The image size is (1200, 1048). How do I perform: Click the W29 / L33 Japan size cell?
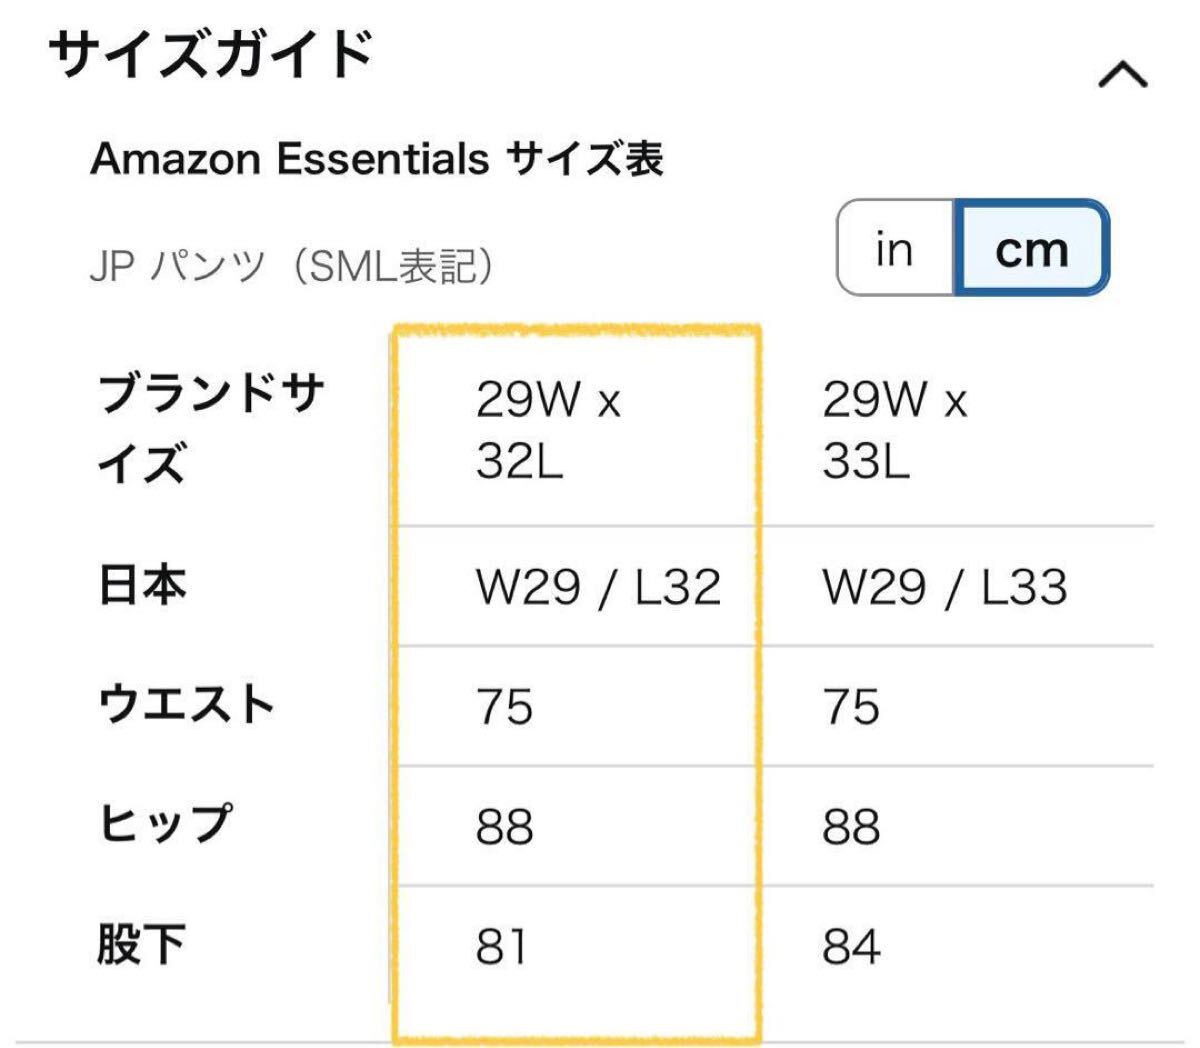tap(945, 586)
